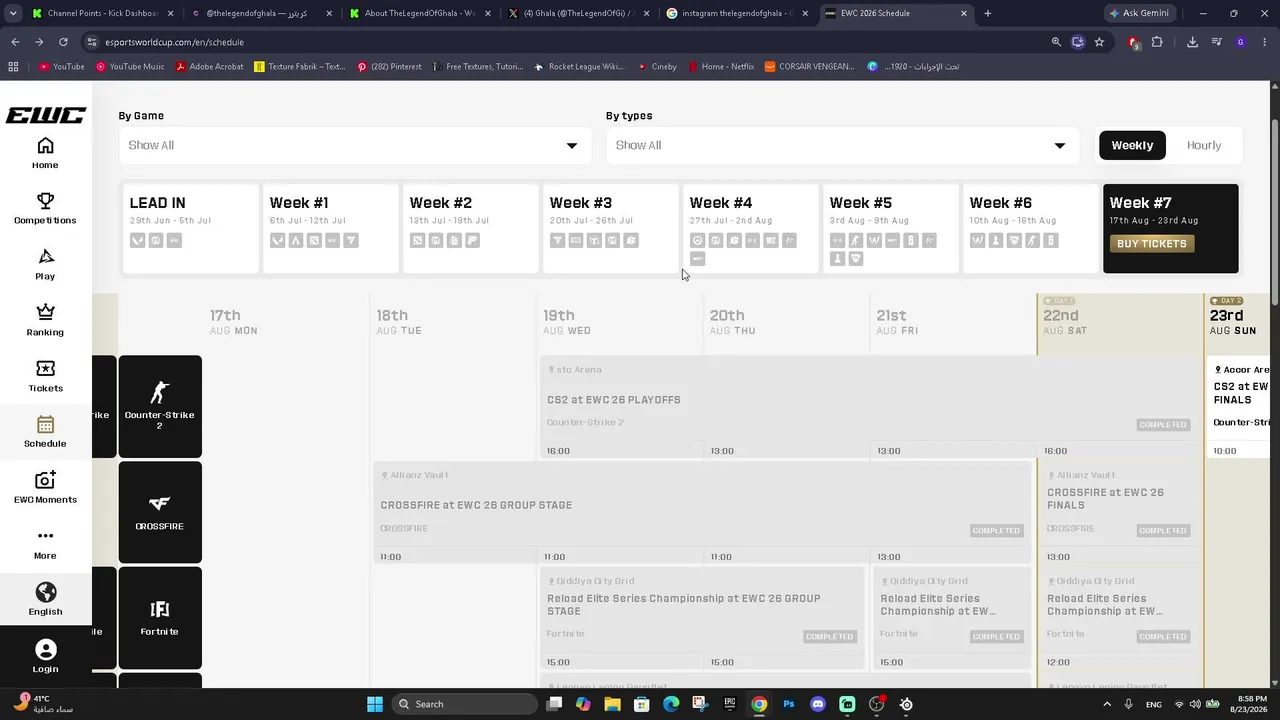Open the CROSSFIRE at EWC 26 FINALS event
The image size is (1280, 720).
click(x=1119, y=512)
